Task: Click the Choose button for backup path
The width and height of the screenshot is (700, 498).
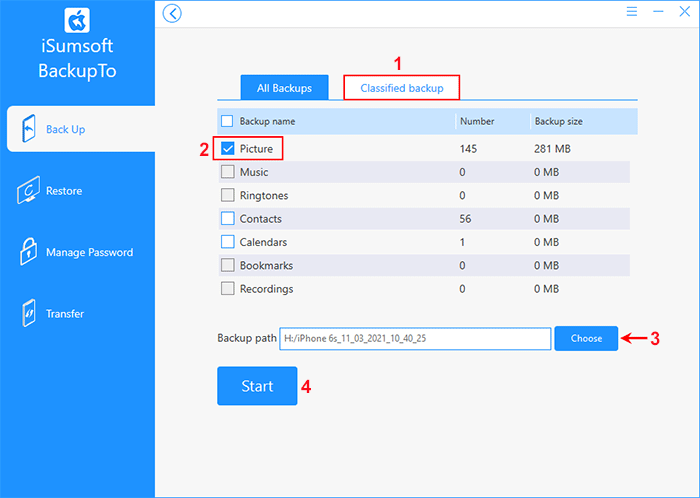Action: coord(586,338)
